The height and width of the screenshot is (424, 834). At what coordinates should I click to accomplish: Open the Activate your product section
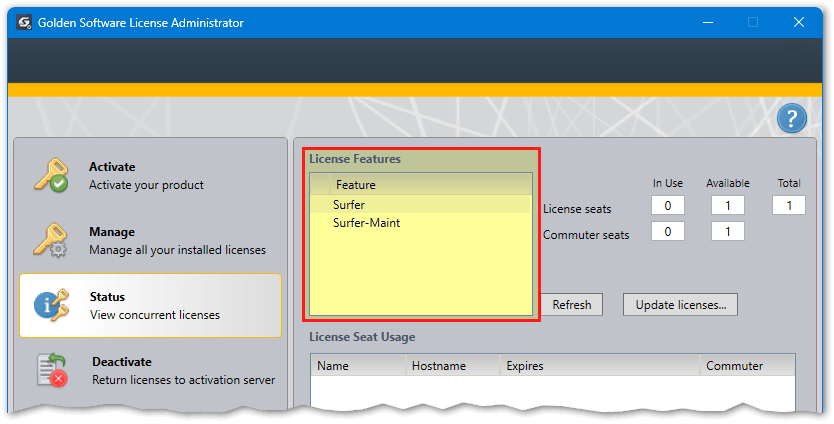(x=151, y=176)
